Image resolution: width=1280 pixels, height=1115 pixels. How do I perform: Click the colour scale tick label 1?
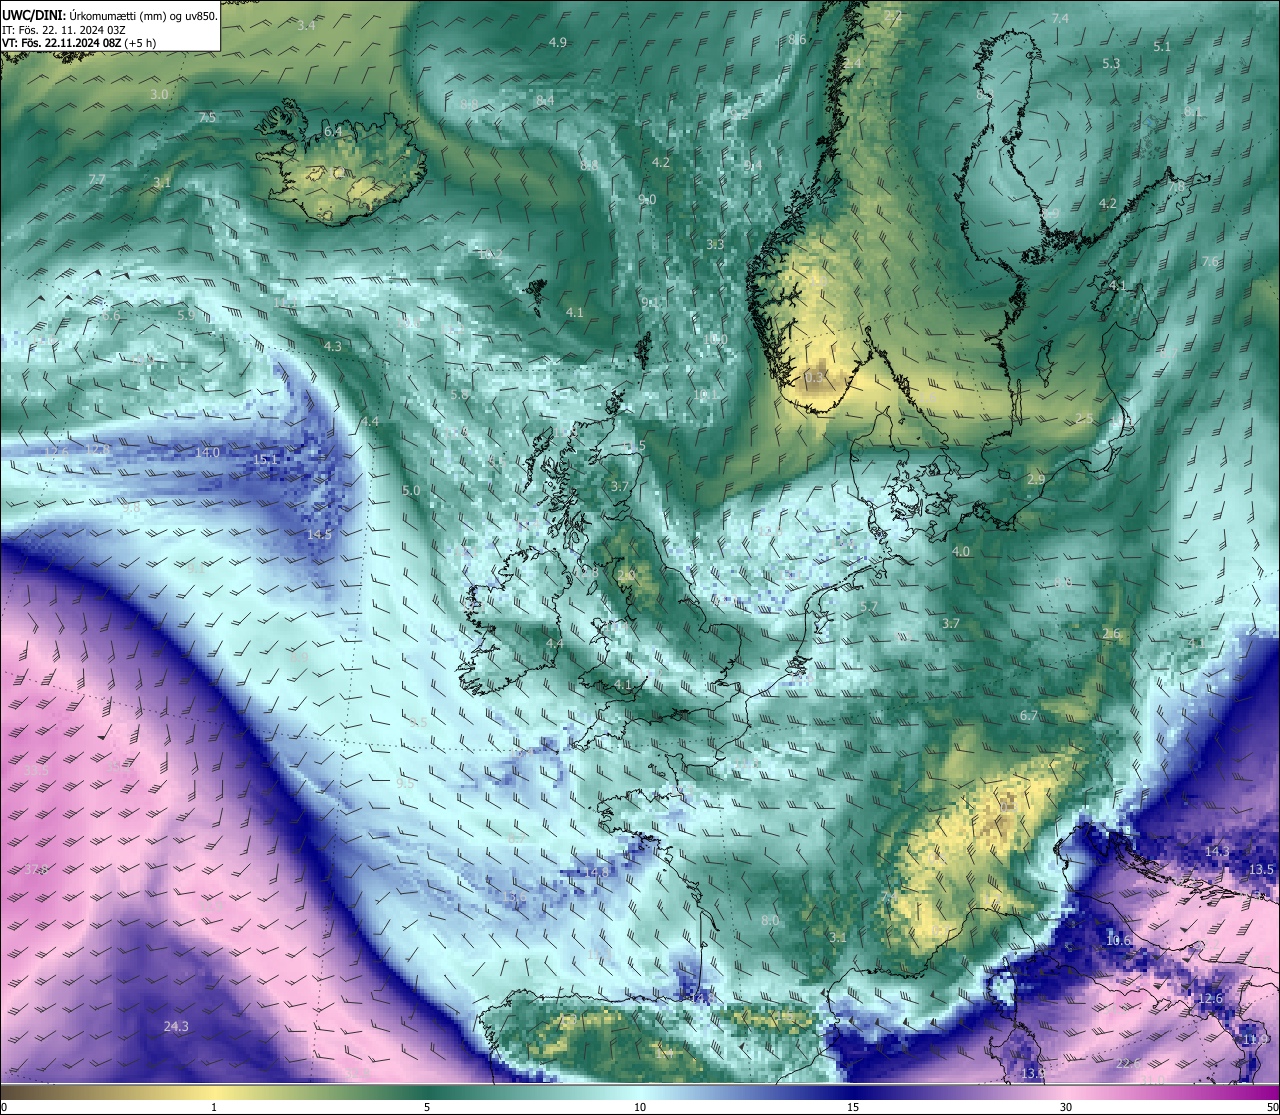[x=214, y=1107]
